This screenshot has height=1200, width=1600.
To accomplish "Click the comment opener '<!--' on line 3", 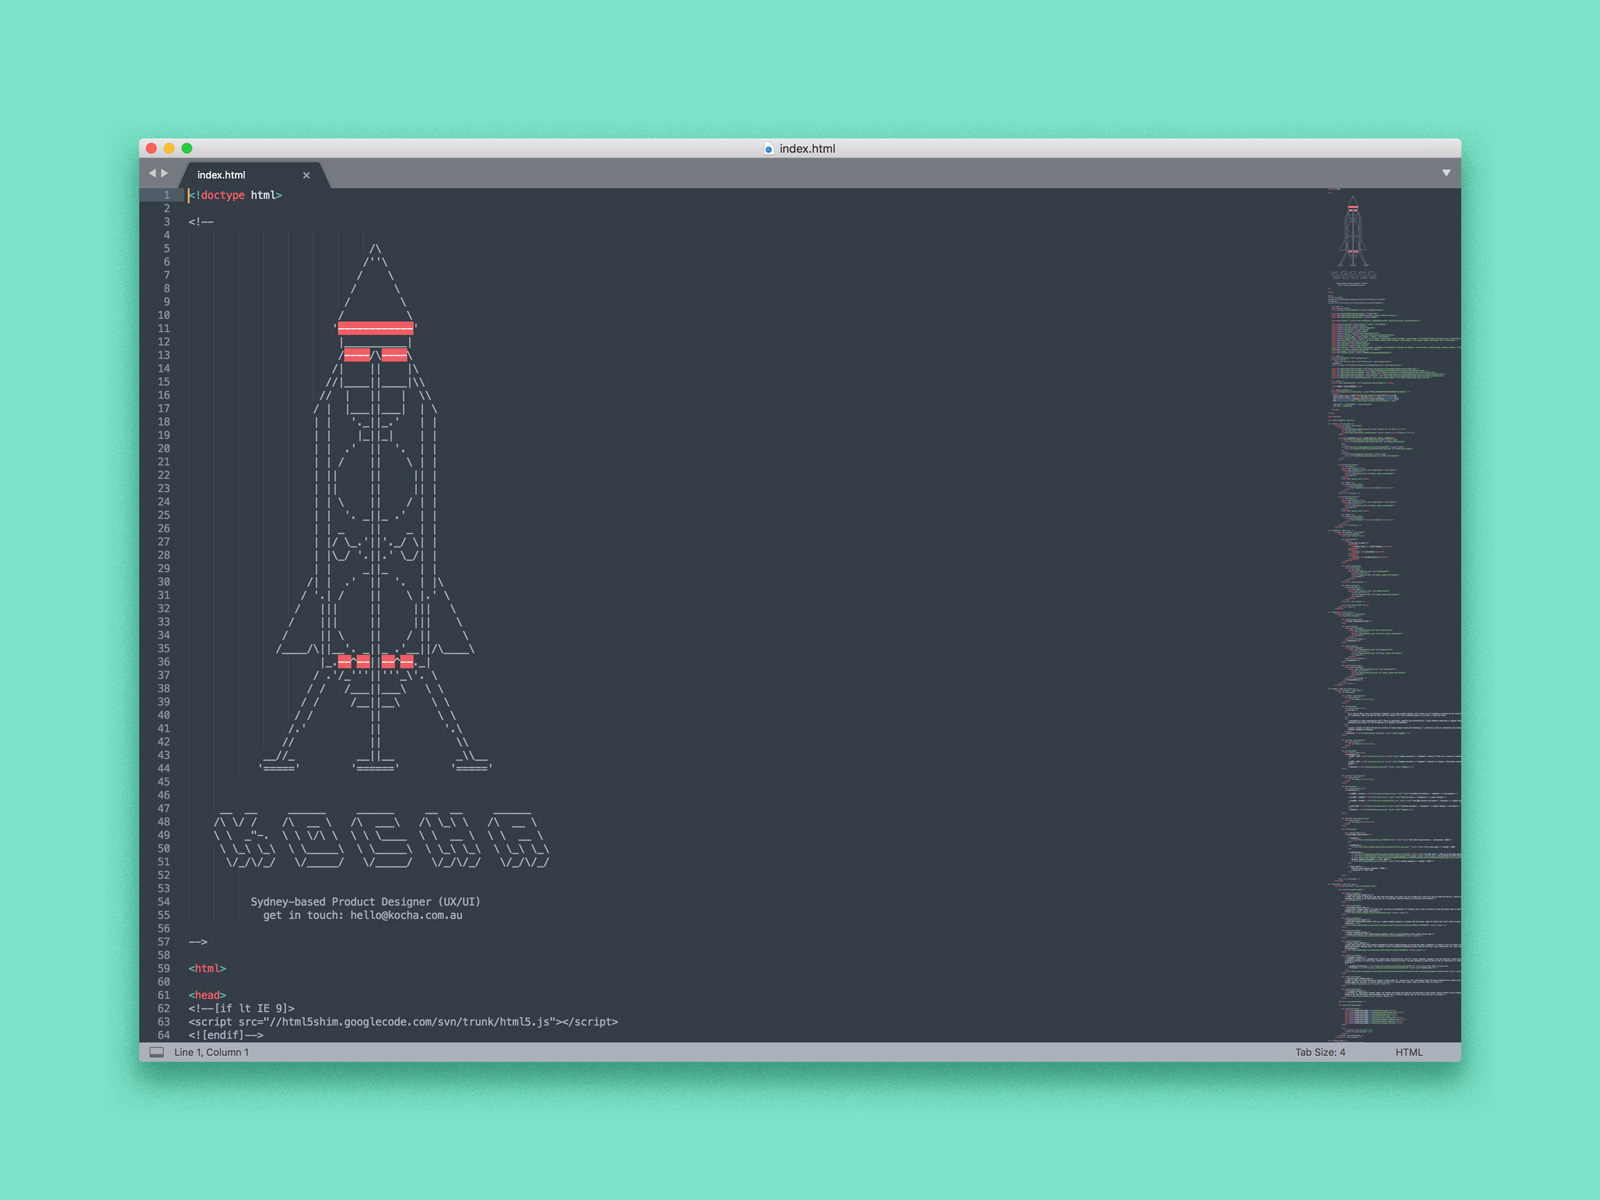I will click(201, 222).
